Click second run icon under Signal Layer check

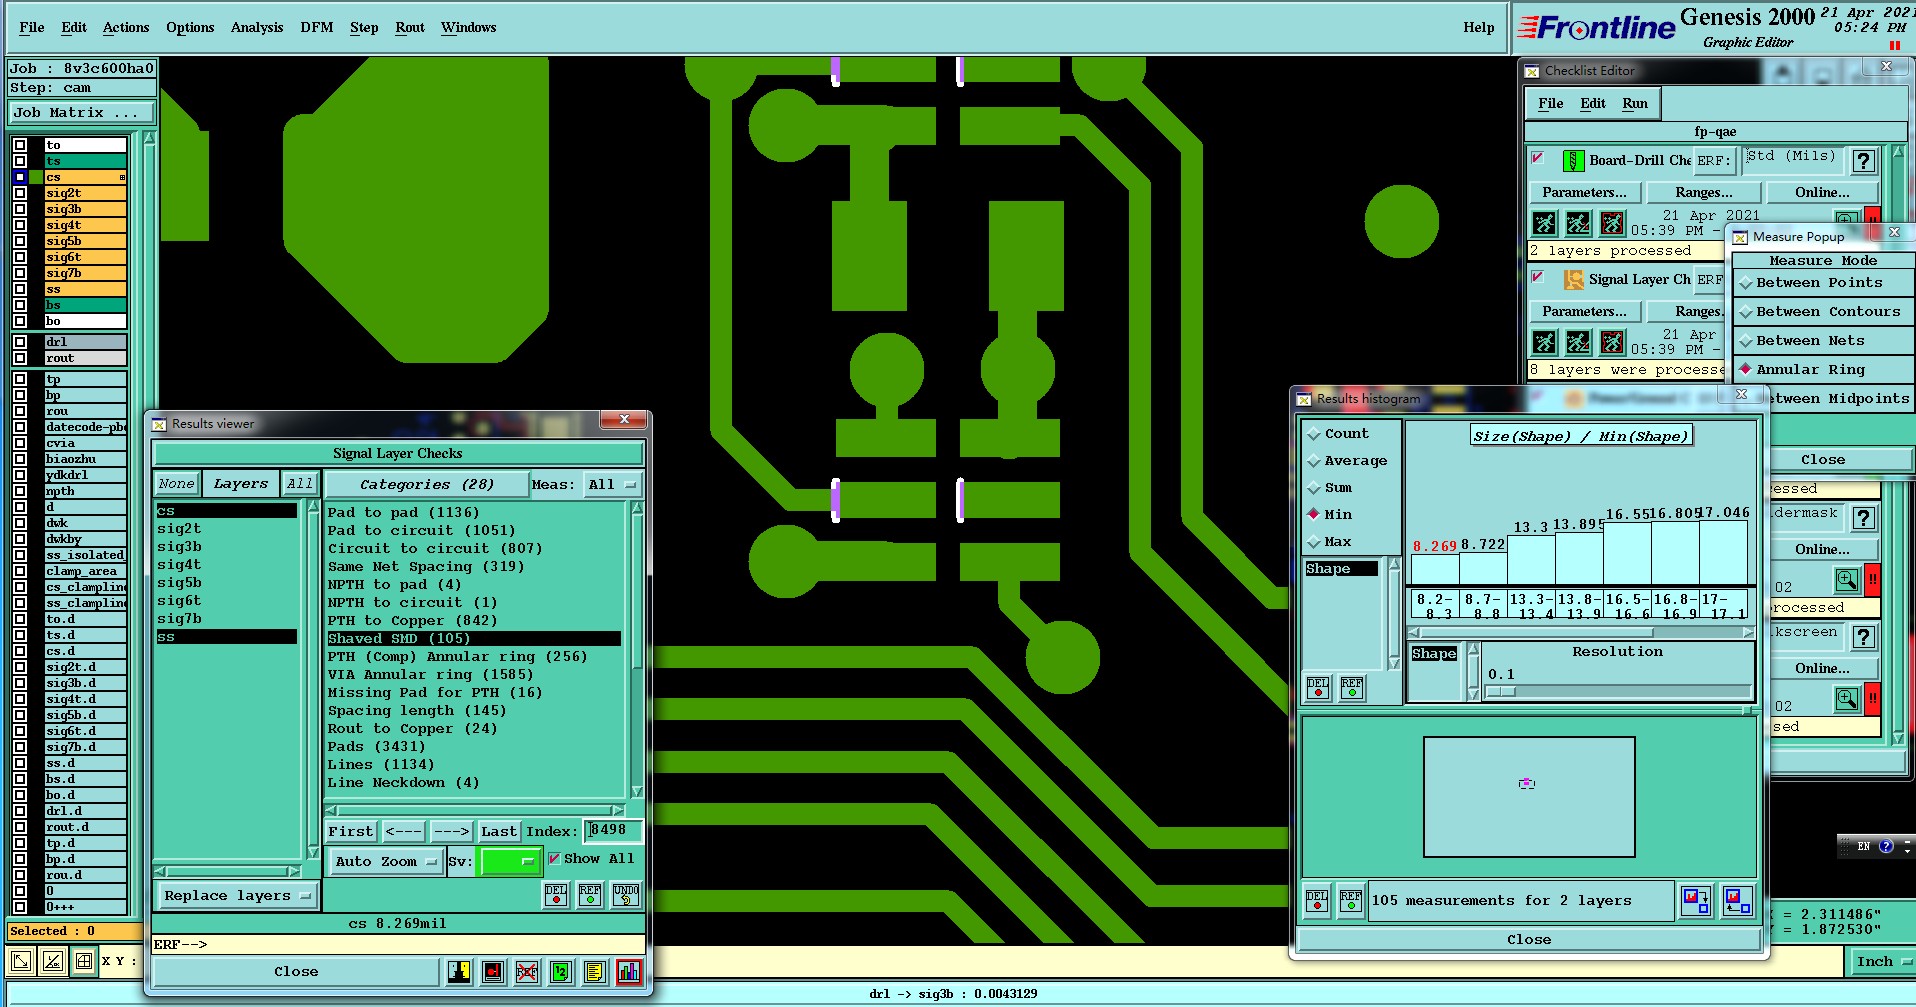(1579, 343)
